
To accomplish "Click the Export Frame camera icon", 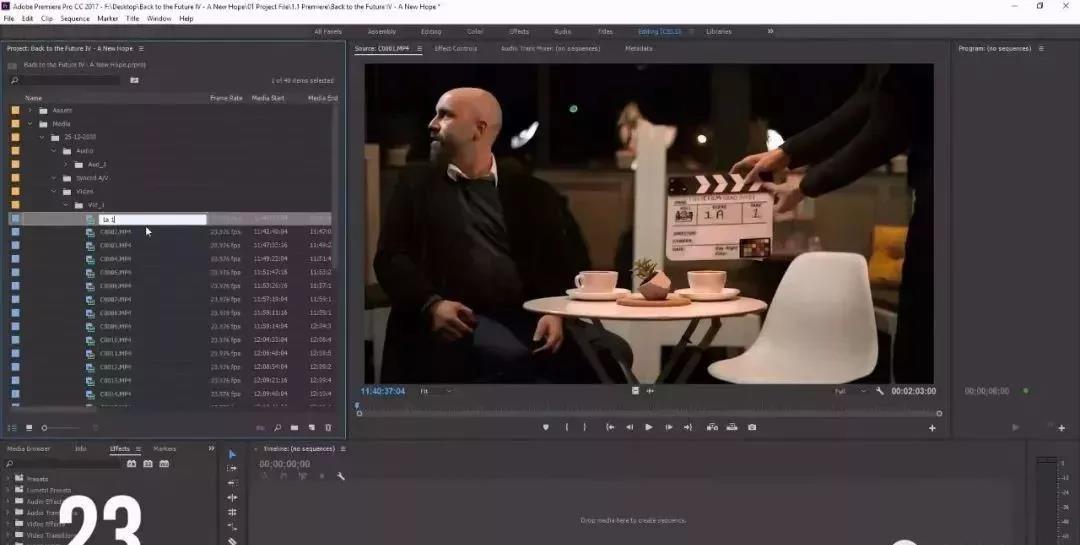I will (752, 427).
